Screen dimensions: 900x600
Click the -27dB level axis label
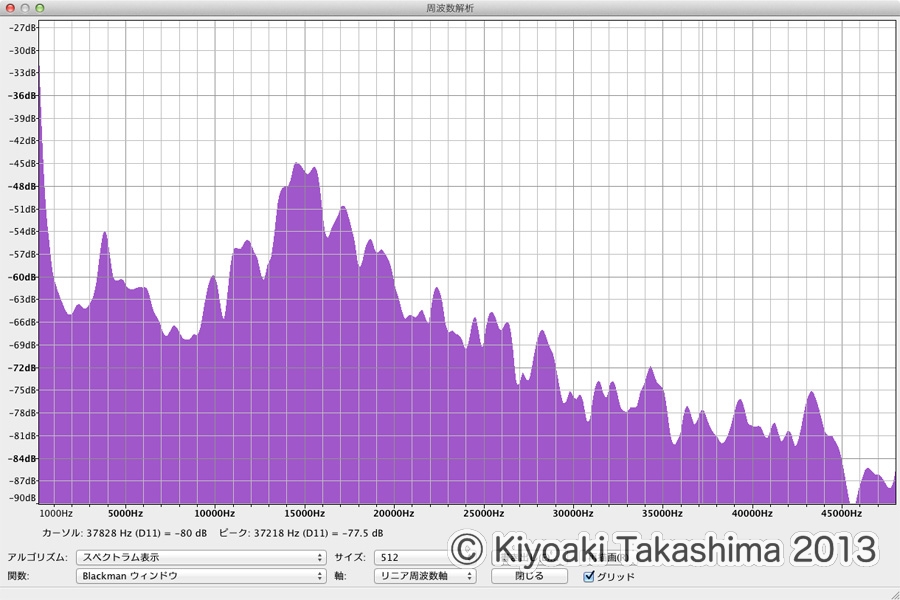23,28
